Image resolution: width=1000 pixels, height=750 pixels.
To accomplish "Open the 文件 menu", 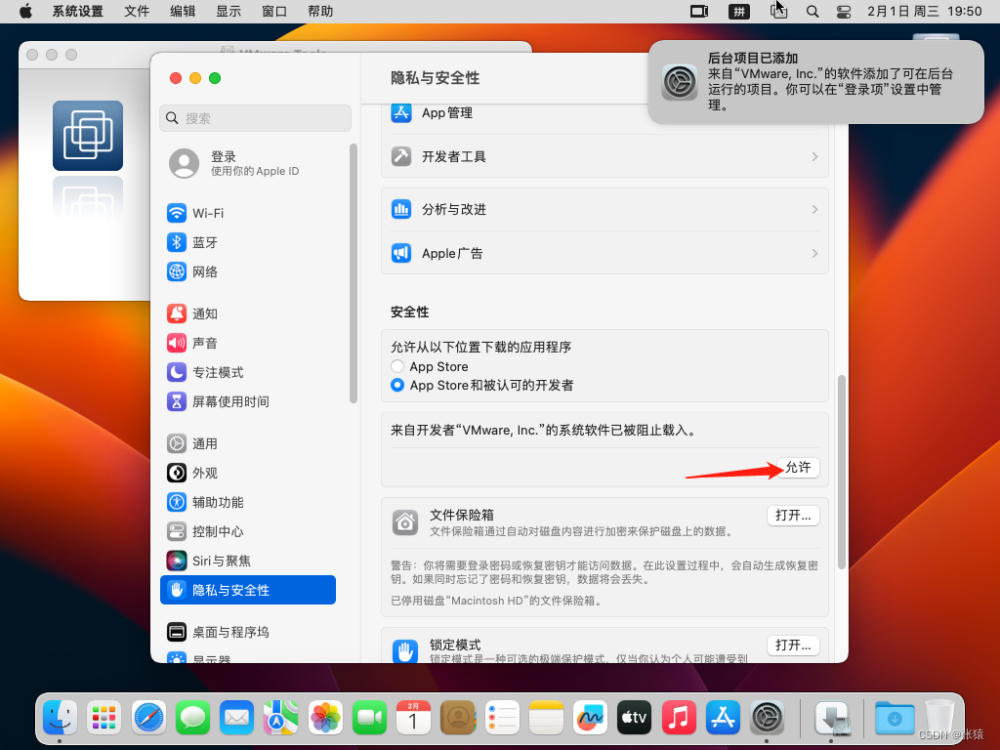I will (136, 11).
